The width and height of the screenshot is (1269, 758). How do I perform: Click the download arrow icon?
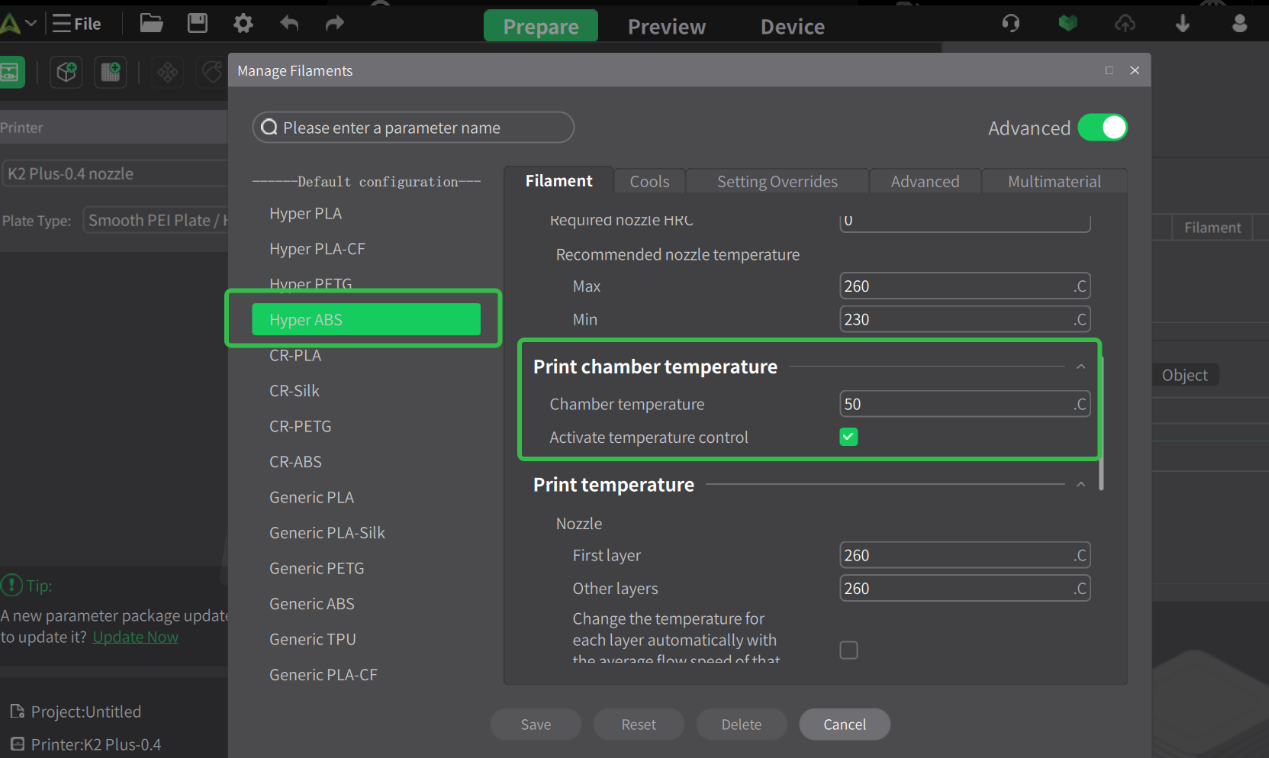pyautogui.click(x=1183, y=23)
